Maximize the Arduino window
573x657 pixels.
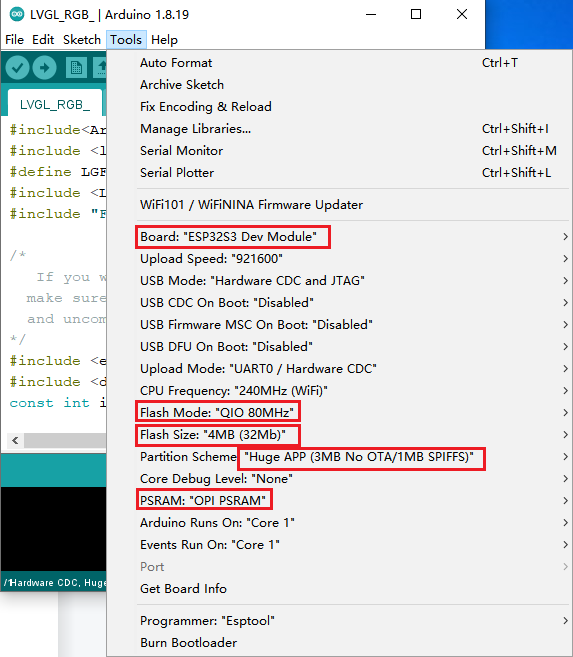(416, 14)
